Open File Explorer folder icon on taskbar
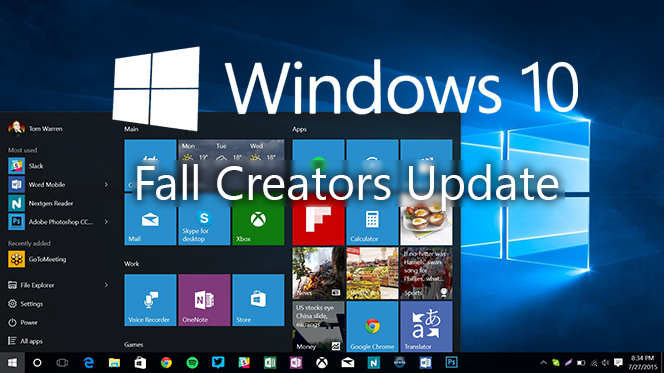The width and height of the screenshot is (664, 373). (114, 363)
